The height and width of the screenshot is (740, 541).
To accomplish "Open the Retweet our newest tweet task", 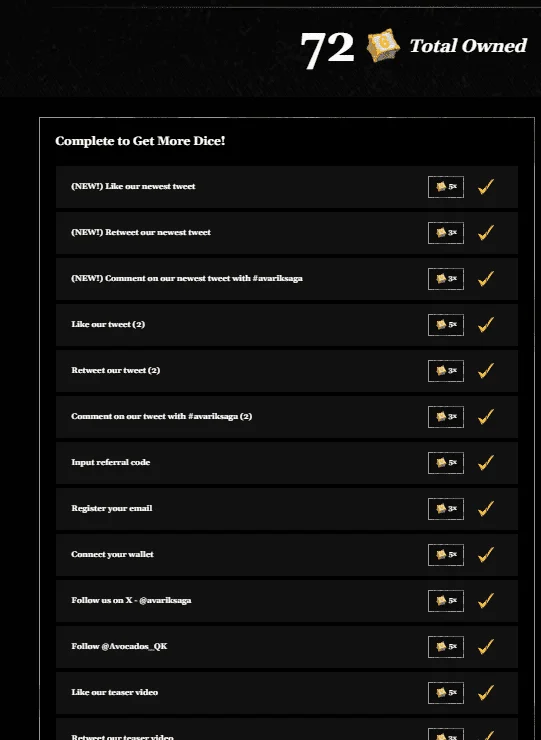I will pos(287,233).
